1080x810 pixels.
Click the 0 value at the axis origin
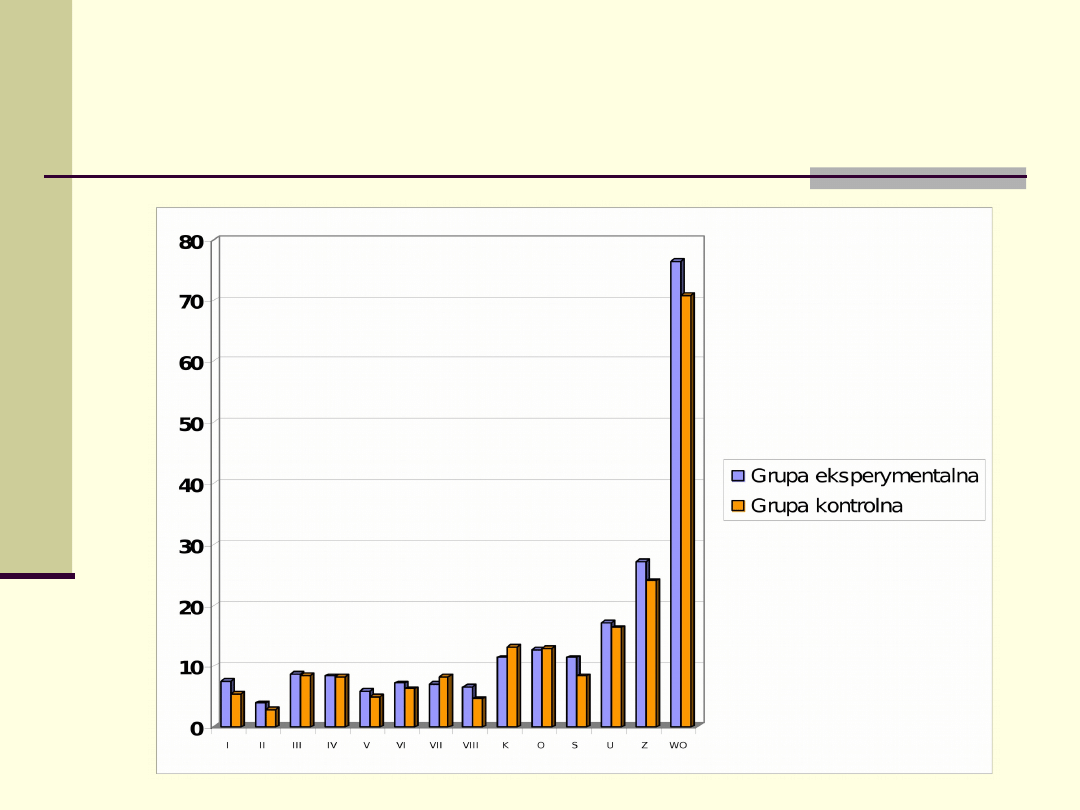[197, 728]
